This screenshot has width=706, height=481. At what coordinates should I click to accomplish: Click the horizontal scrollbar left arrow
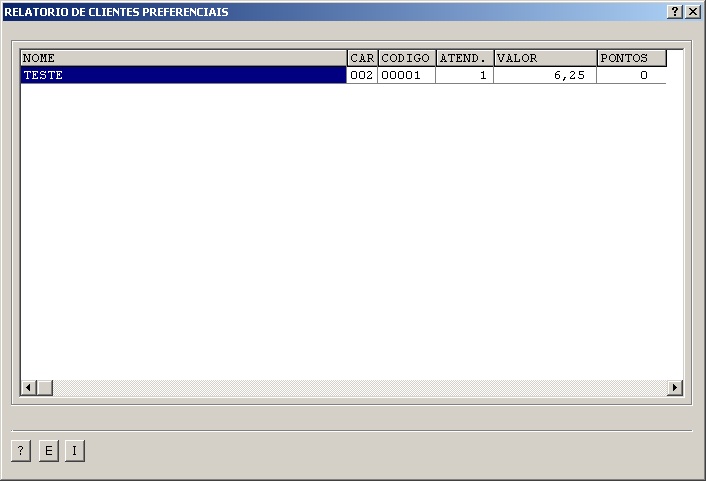[x=28, y=388]
